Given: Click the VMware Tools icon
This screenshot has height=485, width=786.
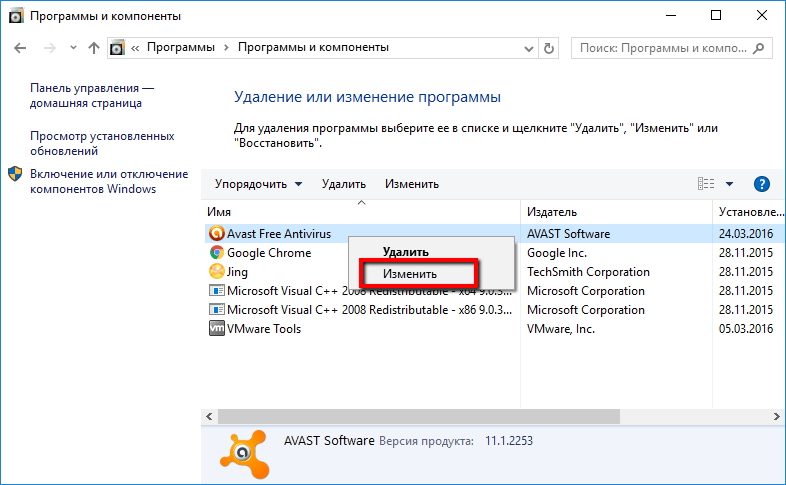Looking at the screenshot, I should [x=217, y=329].
